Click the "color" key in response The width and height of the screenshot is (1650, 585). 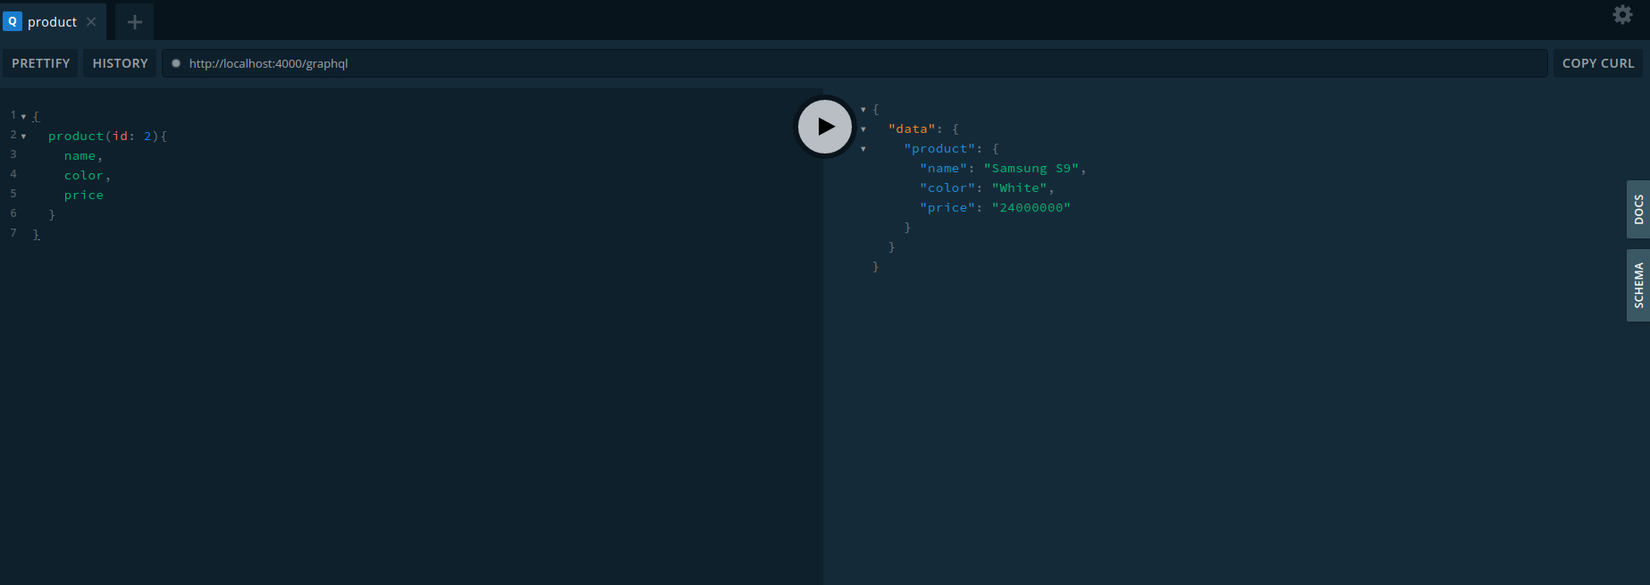[x=948, y=188]
